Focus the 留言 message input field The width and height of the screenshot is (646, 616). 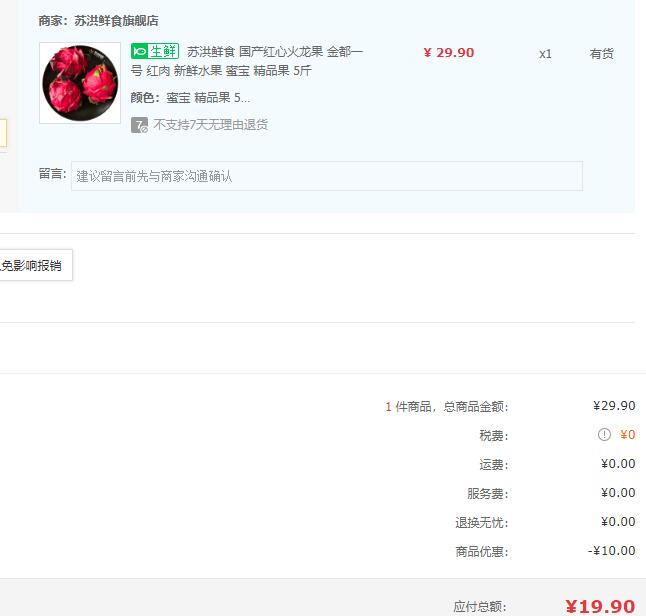[327, 176]
